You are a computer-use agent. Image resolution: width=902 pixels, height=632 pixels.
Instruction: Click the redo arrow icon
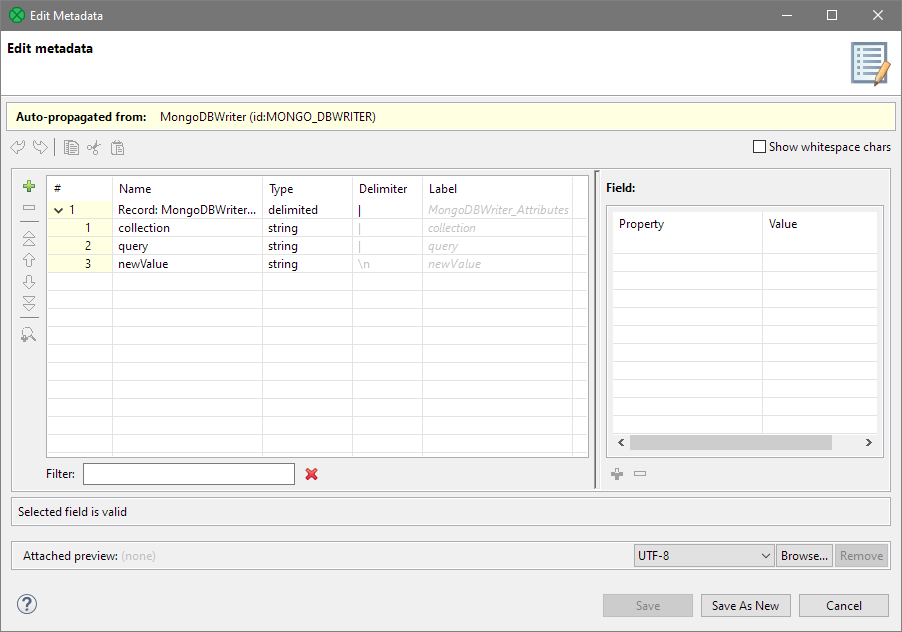[x=40, y=147]
